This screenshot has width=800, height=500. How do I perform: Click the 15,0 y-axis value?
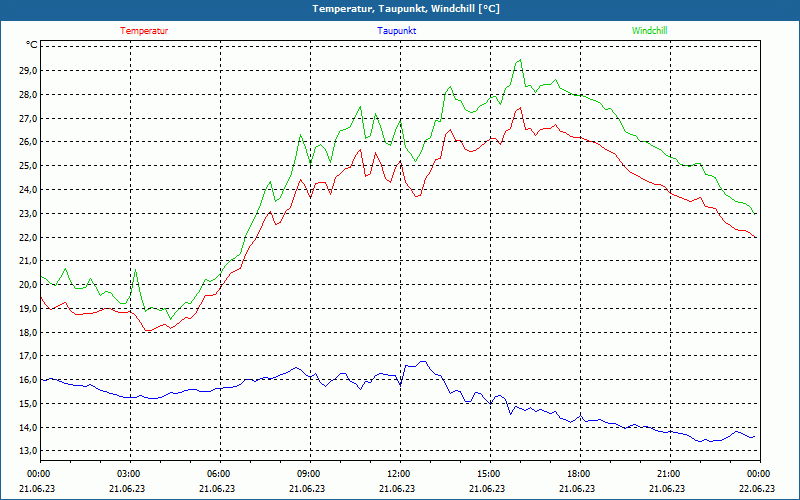pos(29,404)
